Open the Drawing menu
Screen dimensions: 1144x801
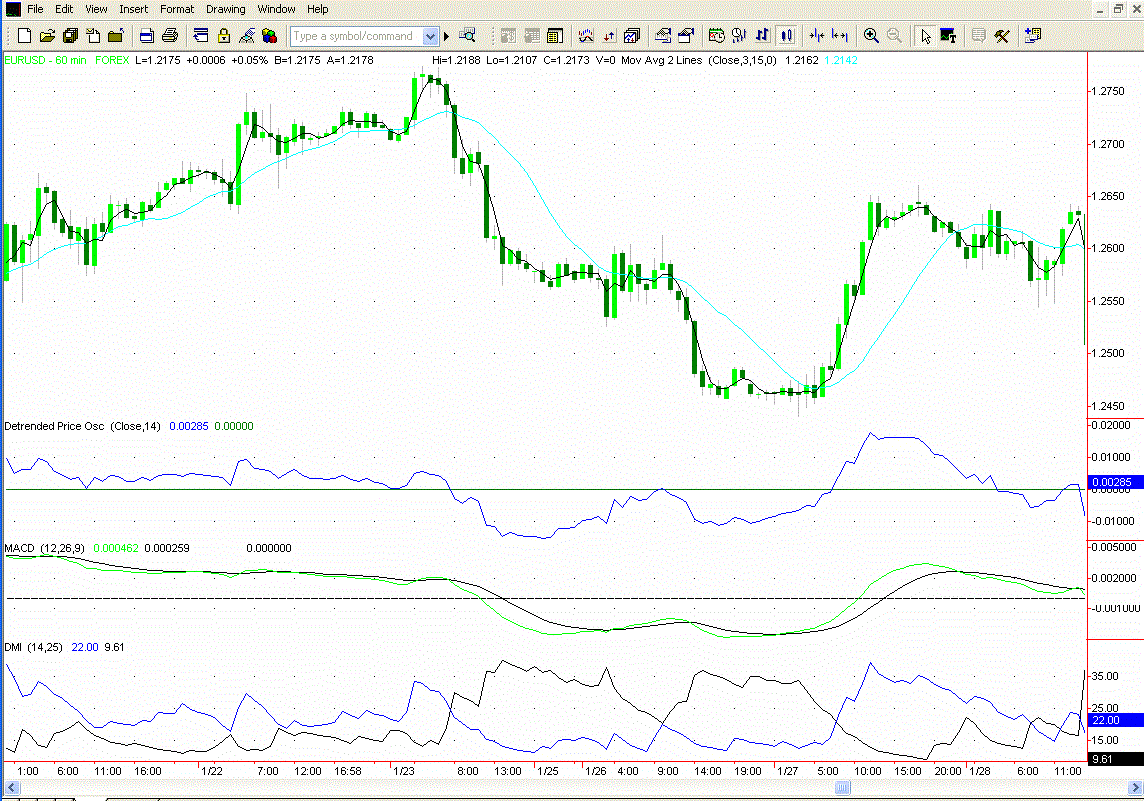coord(225,9)
